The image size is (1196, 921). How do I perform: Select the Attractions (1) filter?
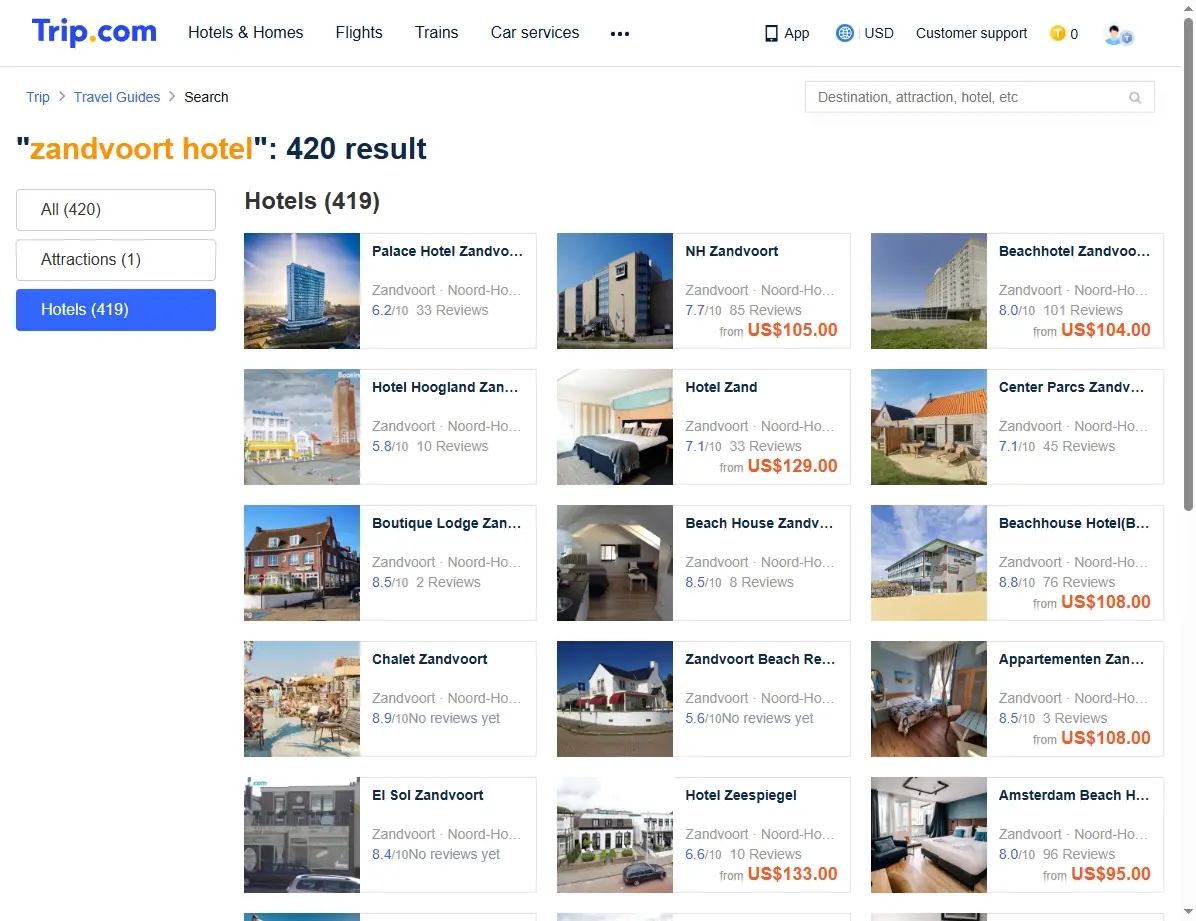tap(116, 260)
